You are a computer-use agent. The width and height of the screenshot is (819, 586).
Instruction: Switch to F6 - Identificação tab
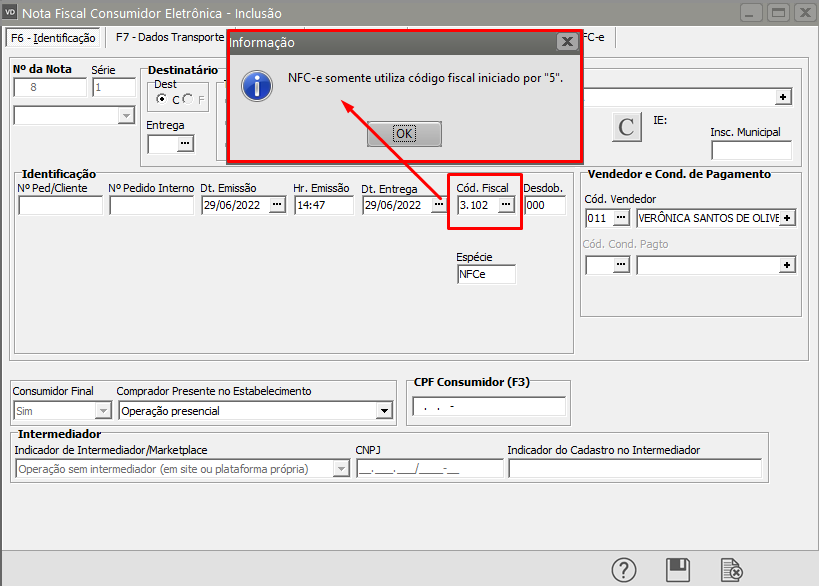click(x=53, y=38)
